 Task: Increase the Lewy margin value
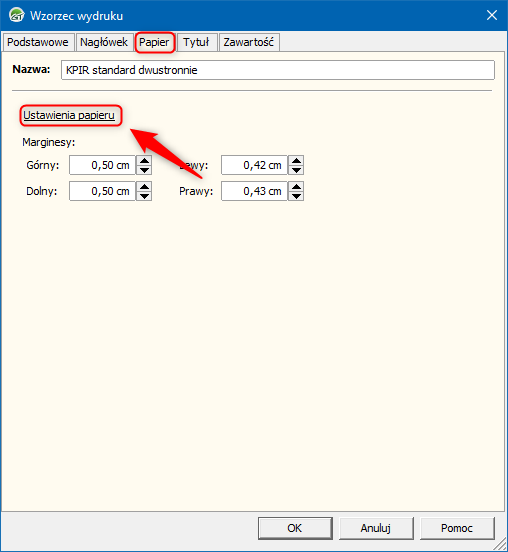296,161
